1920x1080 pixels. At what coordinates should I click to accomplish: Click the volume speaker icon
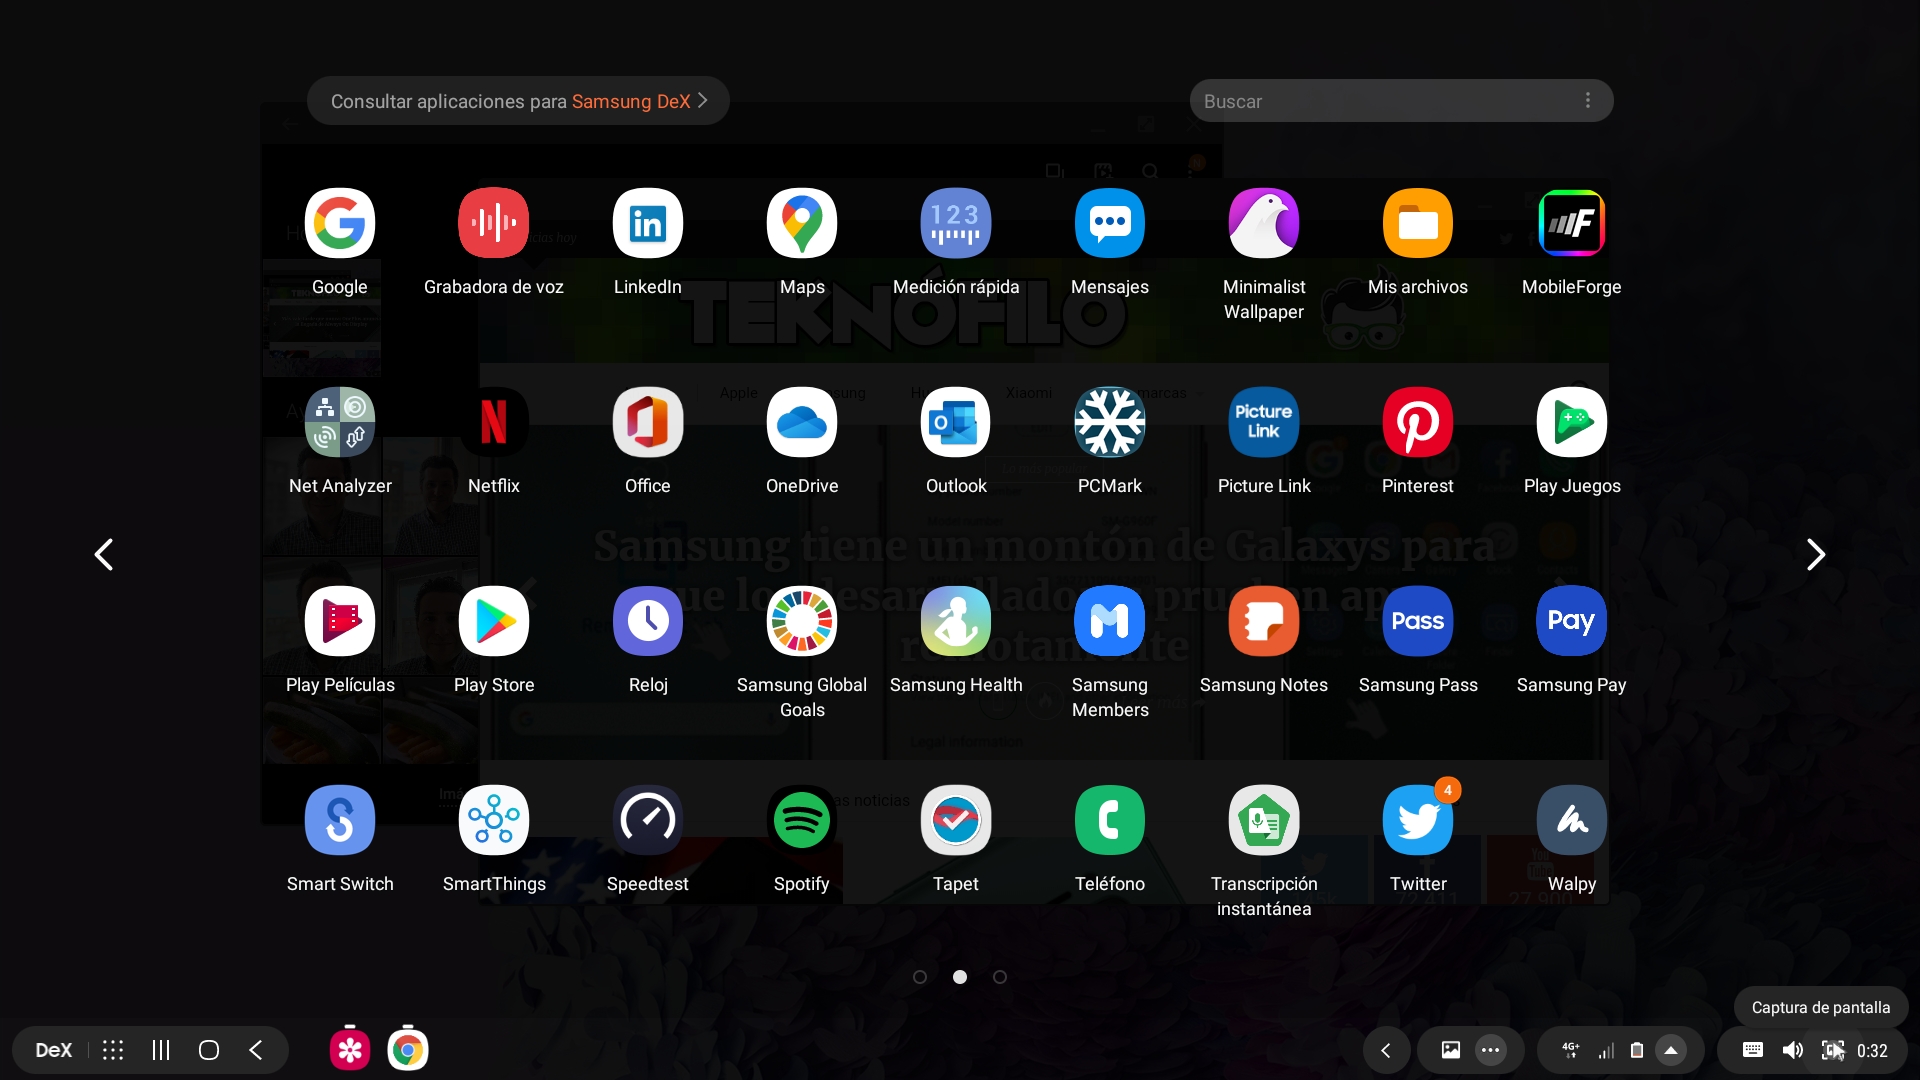pyautogui.click(x=1793, y=1050)
